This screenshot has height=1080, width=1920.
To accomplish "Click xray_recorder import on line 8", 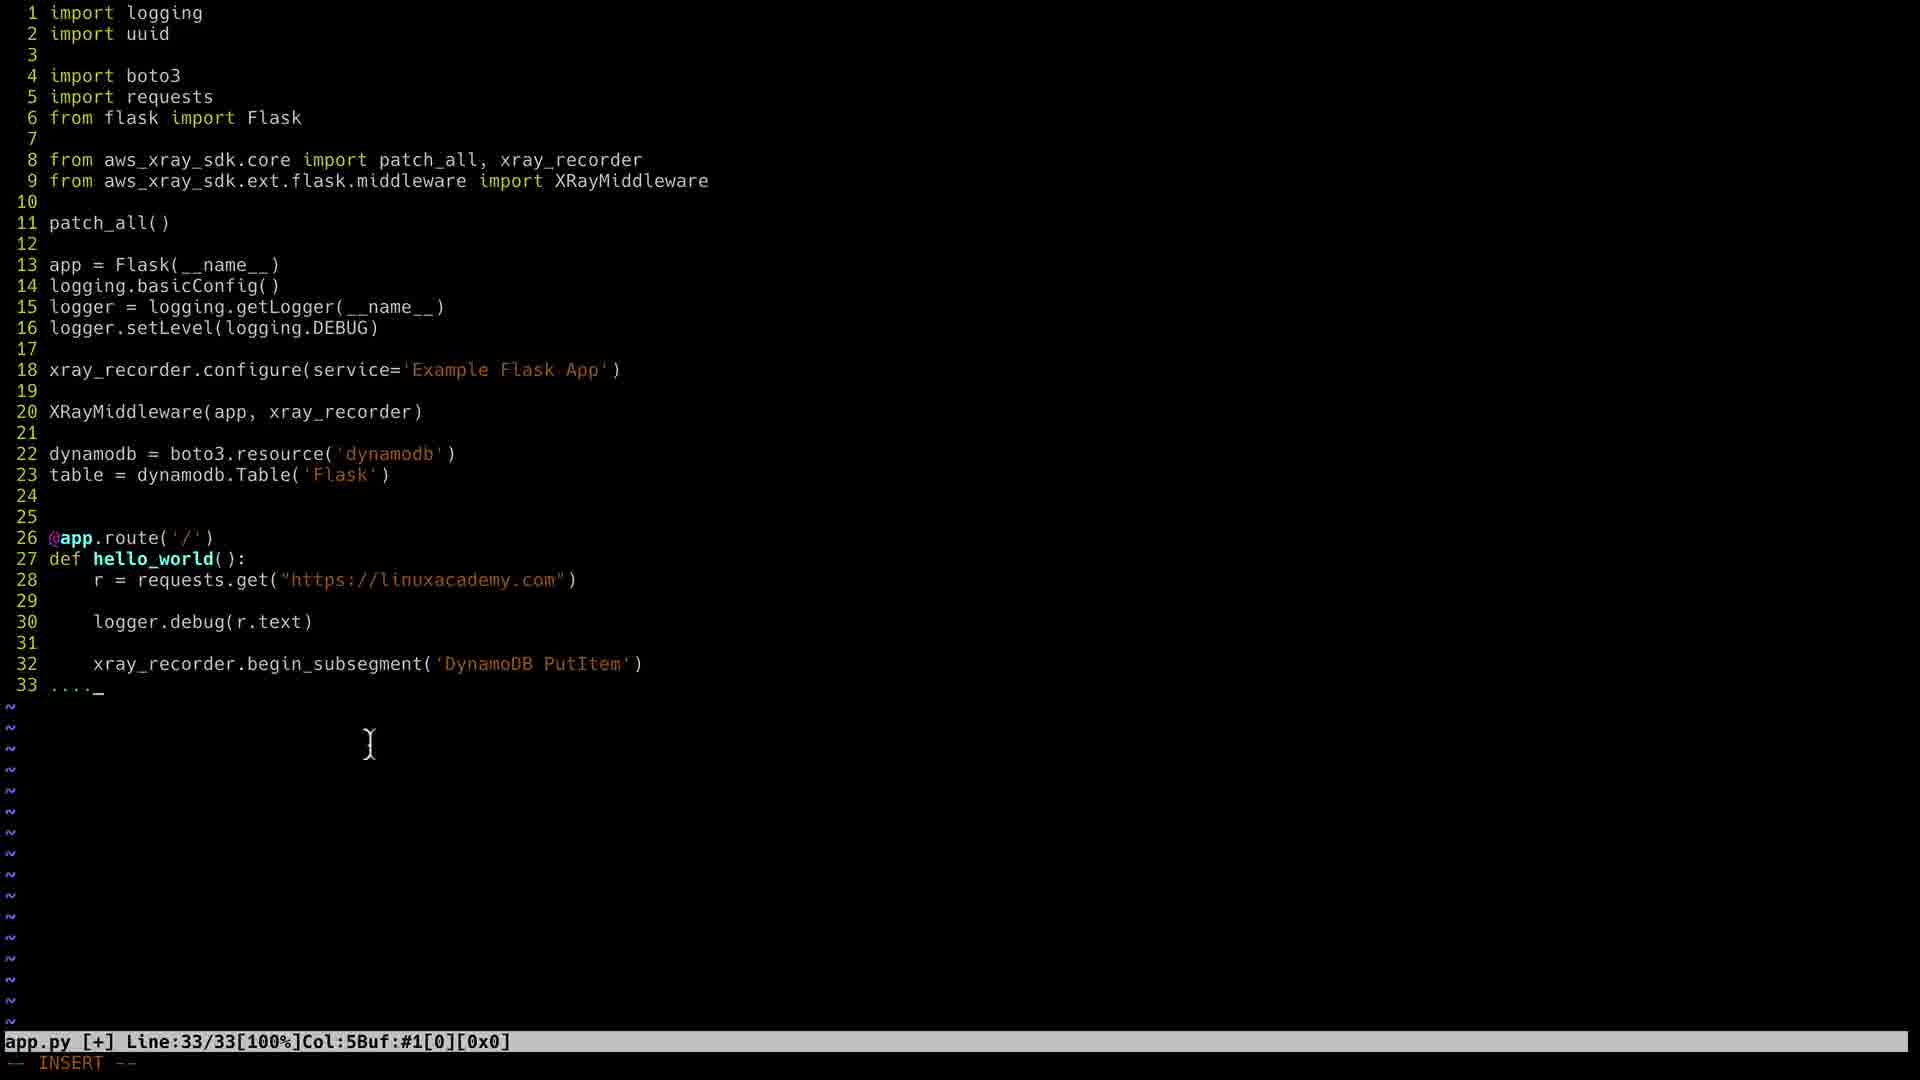I will tap(570, 160).
